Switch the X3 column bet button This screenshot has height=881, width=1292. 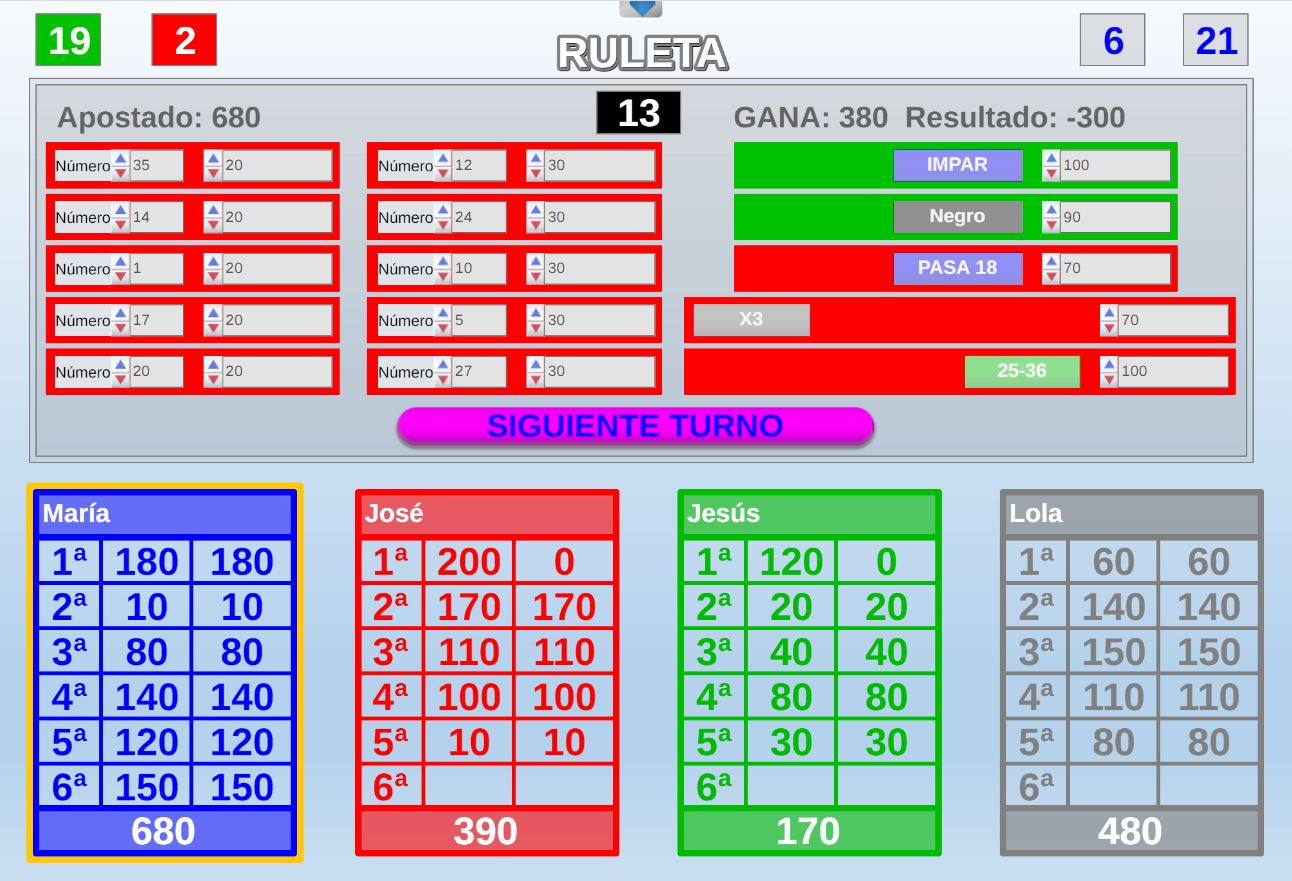(751, 320)
